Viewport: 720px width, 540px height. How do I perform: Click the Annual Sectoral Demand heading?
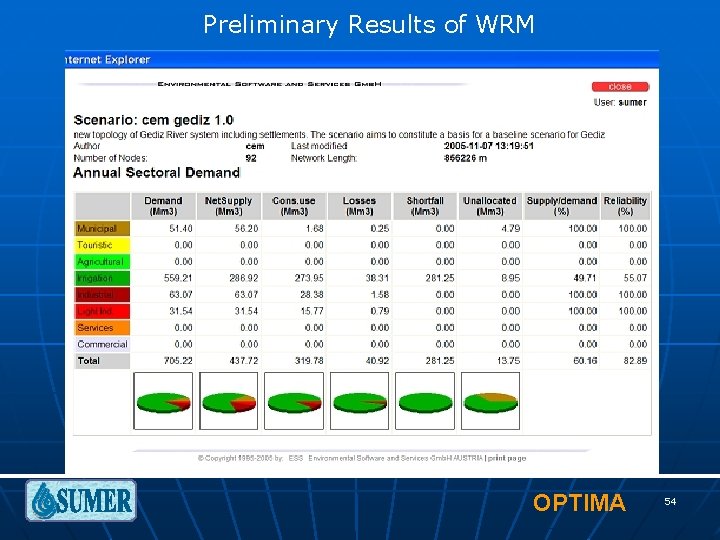tap(157, 173)
